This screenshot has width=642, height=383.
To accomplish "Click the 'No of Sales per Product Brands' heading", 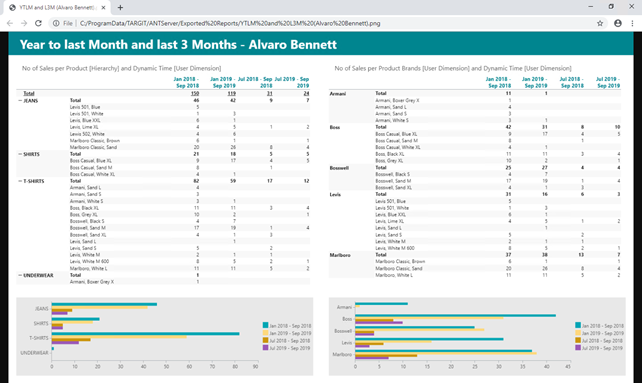I will pos(453,68).
